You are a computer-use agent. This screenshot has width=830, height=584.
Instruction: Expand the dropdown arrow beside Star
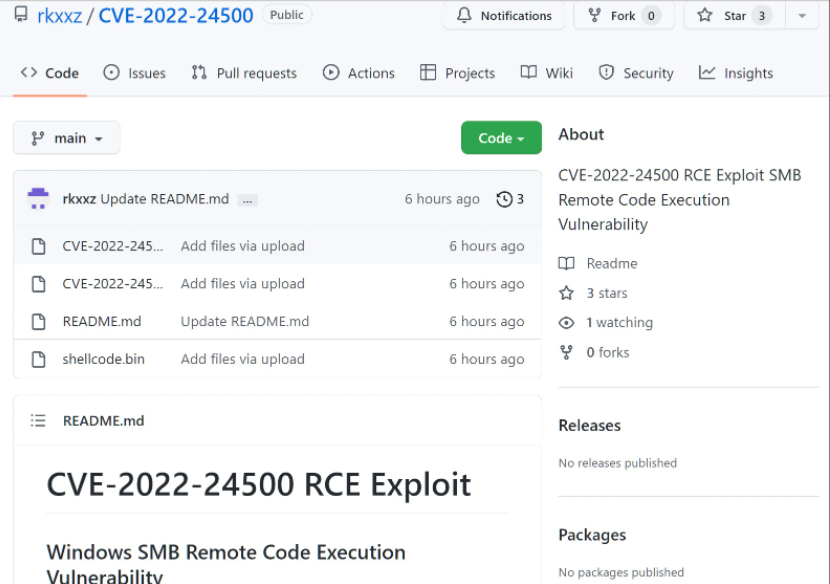(802, 16)
